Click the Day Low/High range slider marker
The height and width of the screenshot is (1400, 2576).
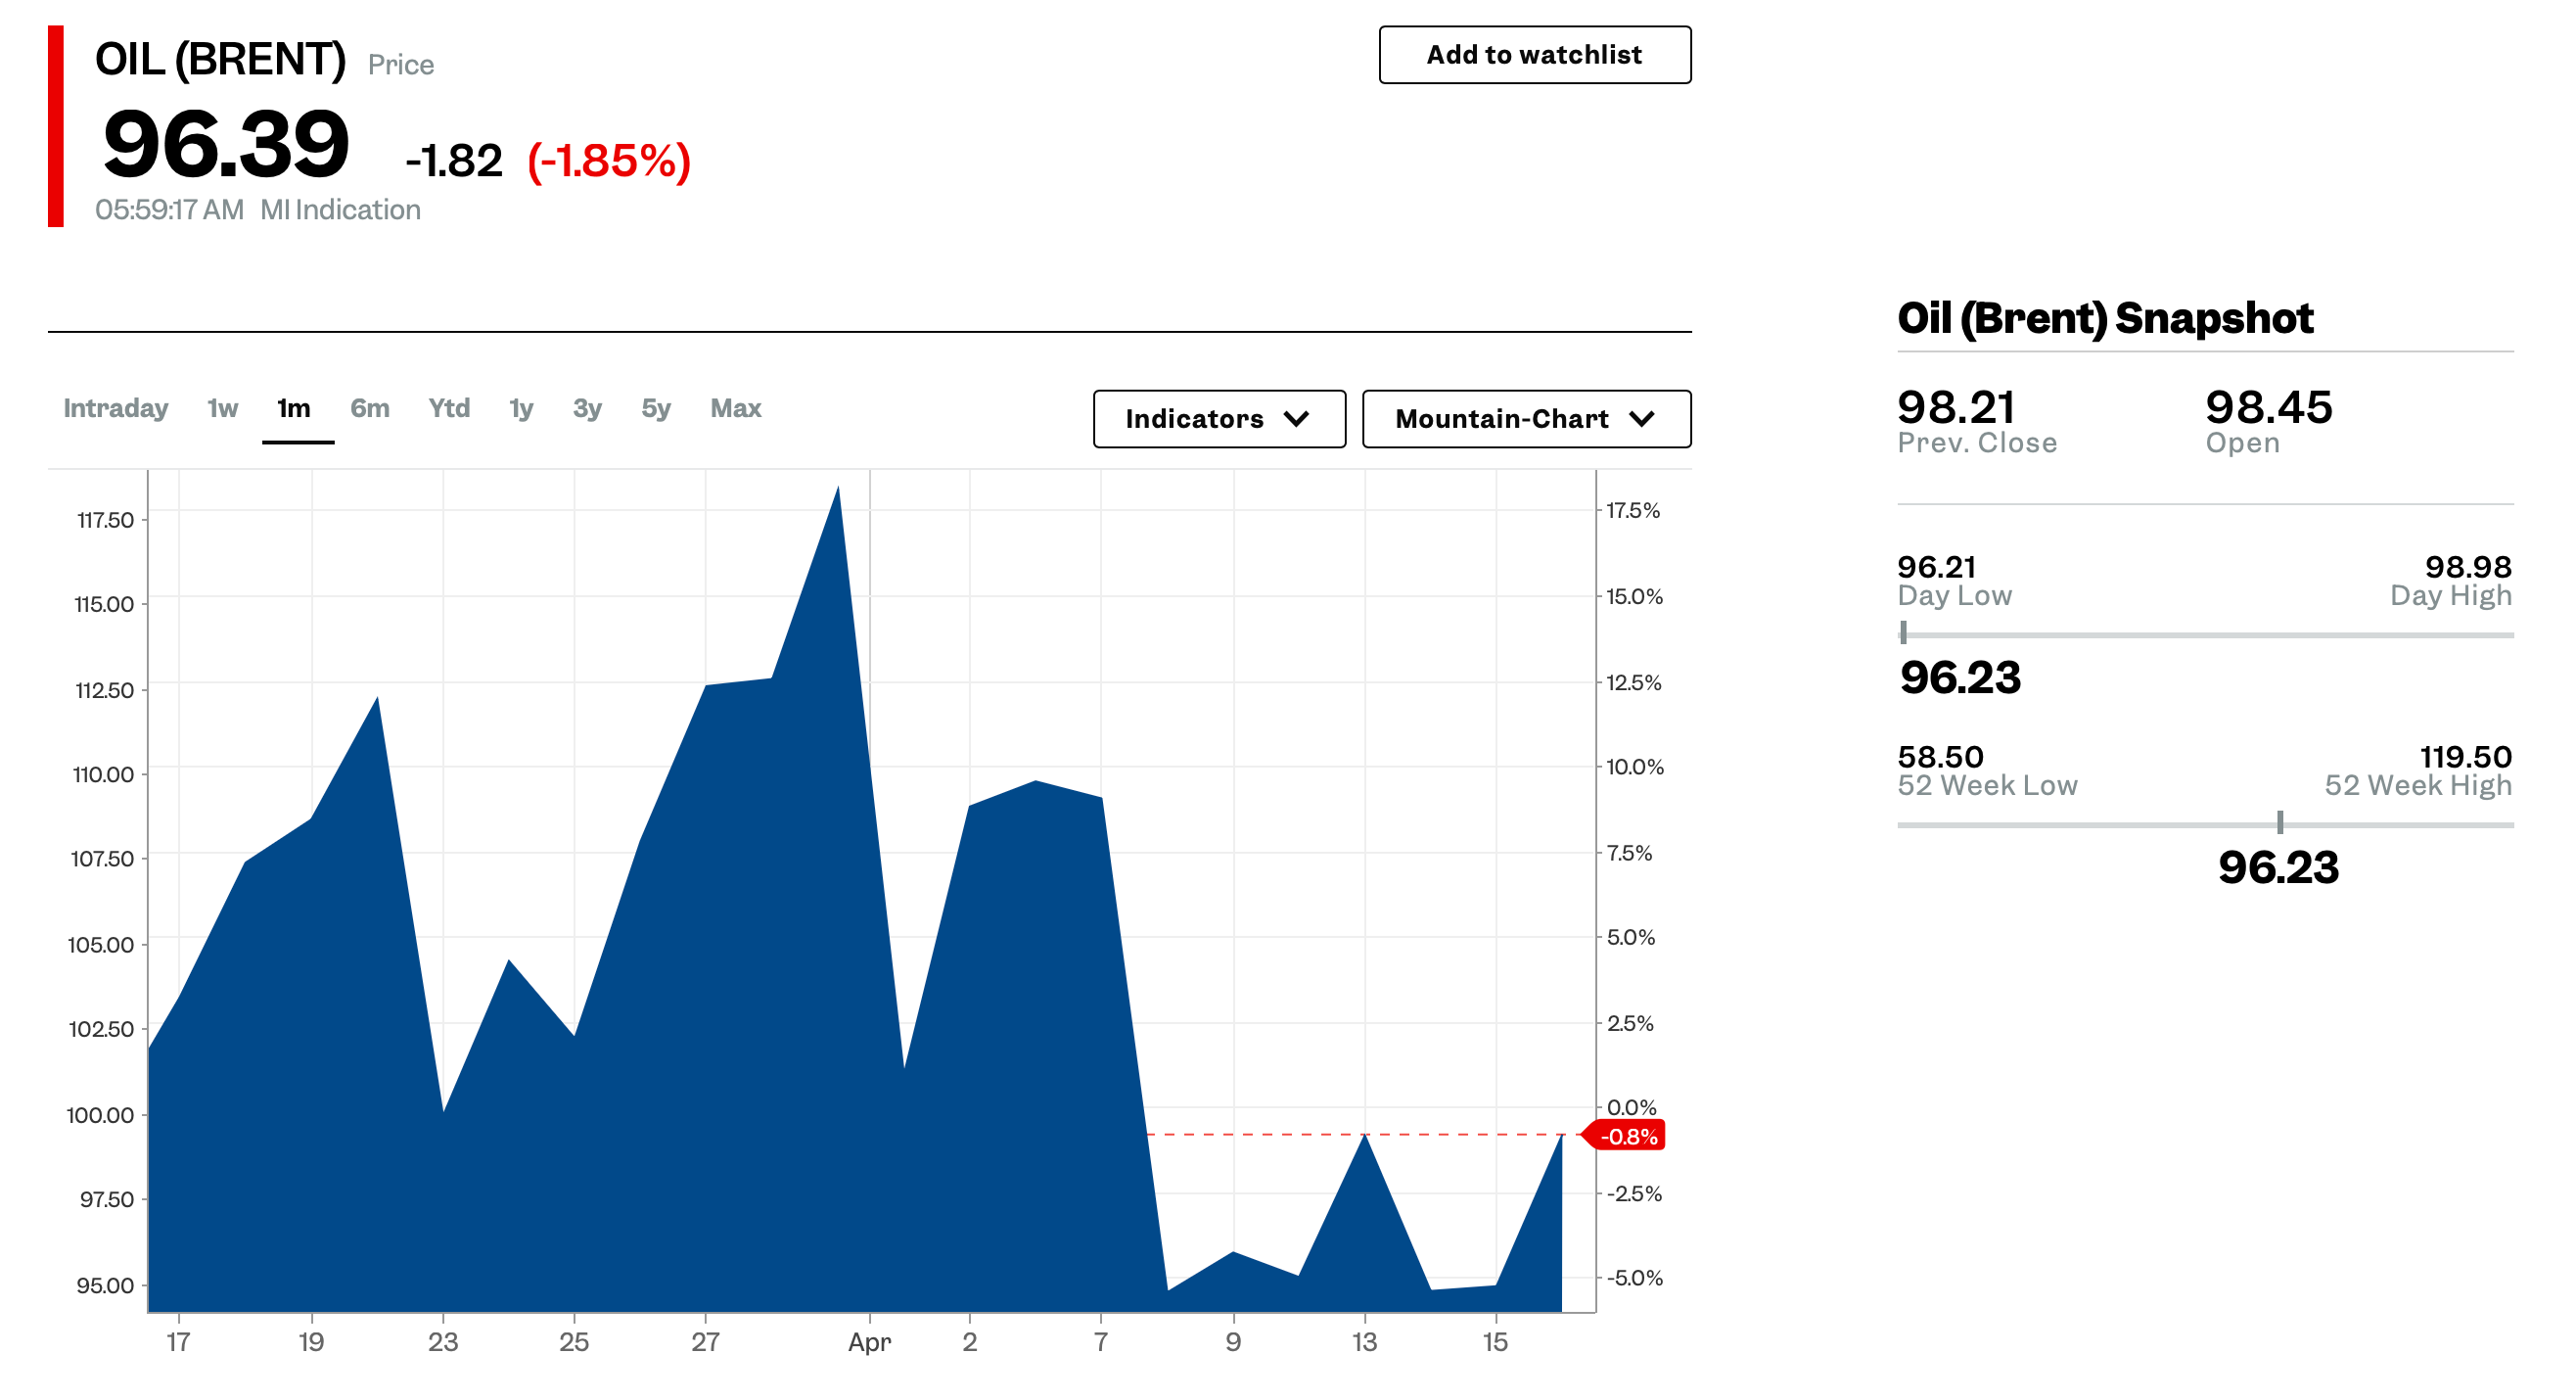pyautogui.click(x=1903, y=633)
